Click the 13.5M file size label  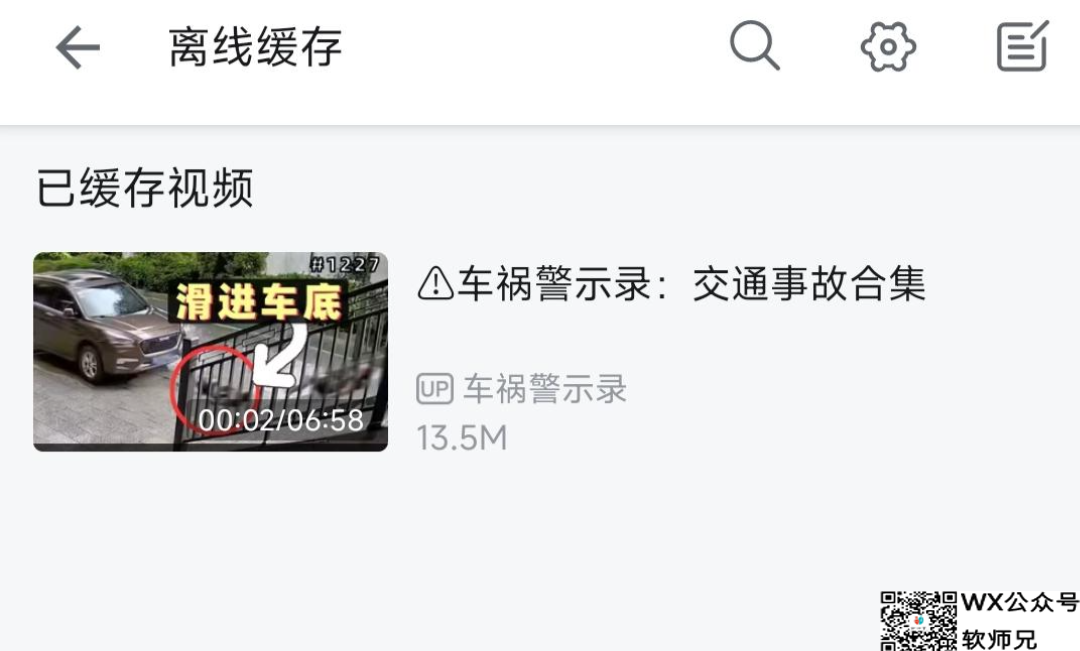[x=462, y=438]
